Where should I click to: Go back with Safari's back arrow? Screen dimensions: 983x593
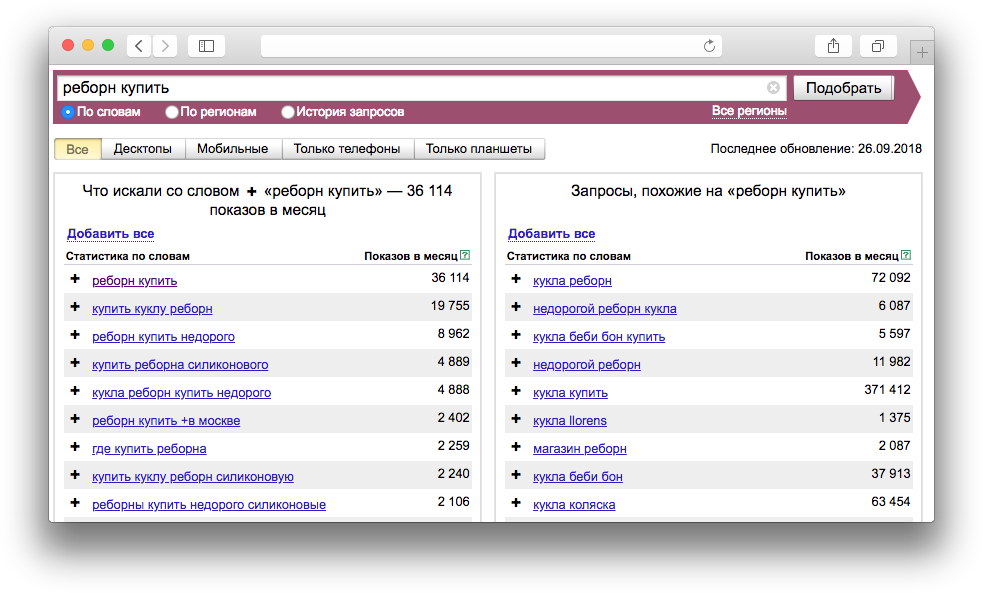tap(138, 46)
